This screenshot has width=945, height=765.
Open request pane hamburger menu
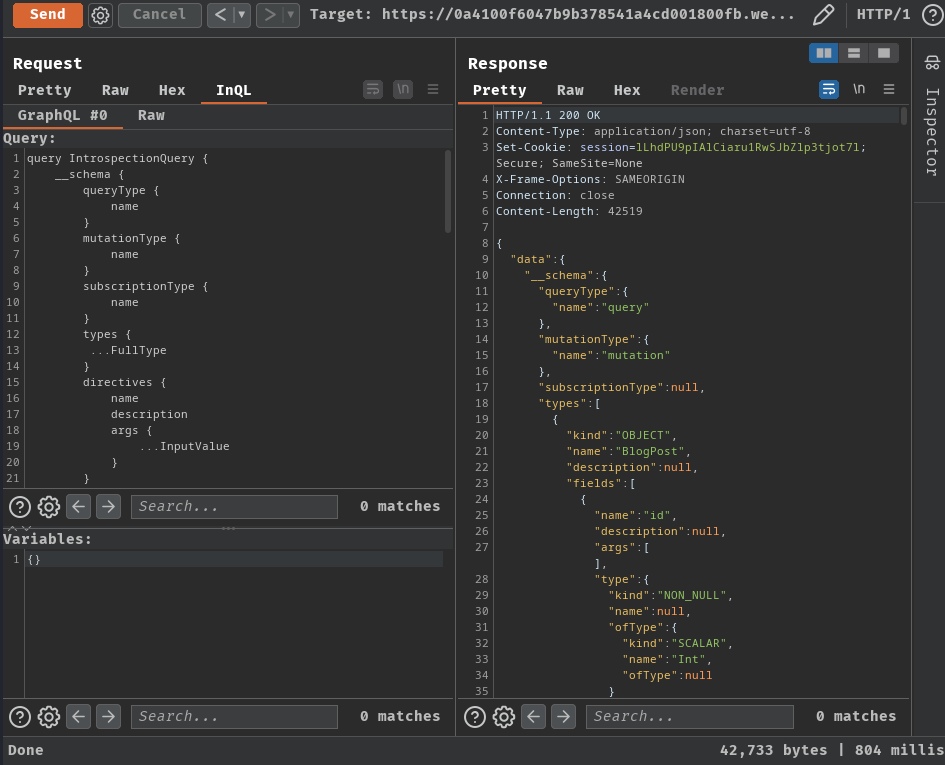pyautogui.click(x=433, y=90)
